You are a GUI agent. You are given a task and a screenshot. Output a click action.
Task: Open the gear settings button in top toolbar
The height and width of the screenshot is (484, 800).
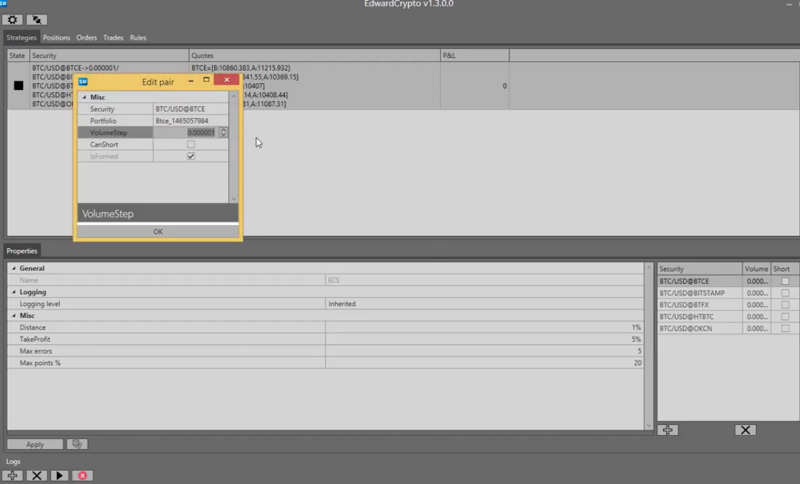pos(13,19)
